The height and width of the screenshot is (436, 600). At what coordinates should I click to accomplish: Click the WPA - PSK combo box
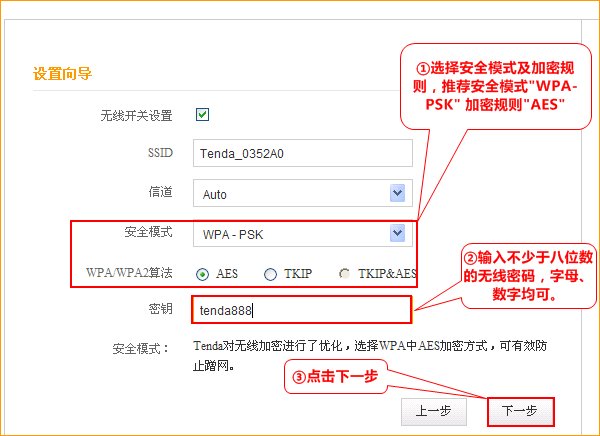(x=303, y=233)
